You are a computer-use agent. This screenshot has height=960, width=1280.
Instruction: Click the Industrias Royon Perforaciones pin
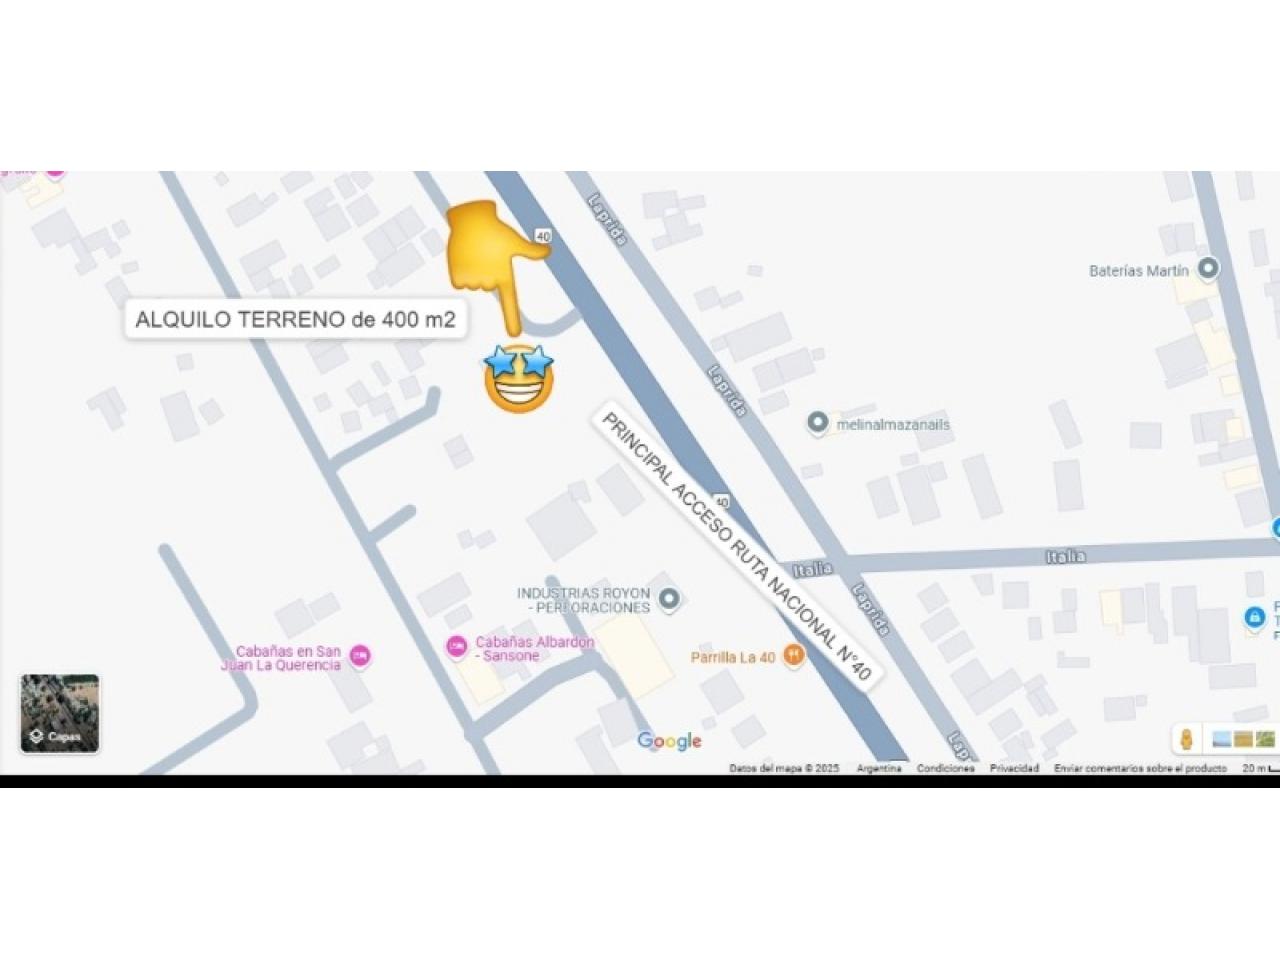pyautogui.click(x=670, y=599)
